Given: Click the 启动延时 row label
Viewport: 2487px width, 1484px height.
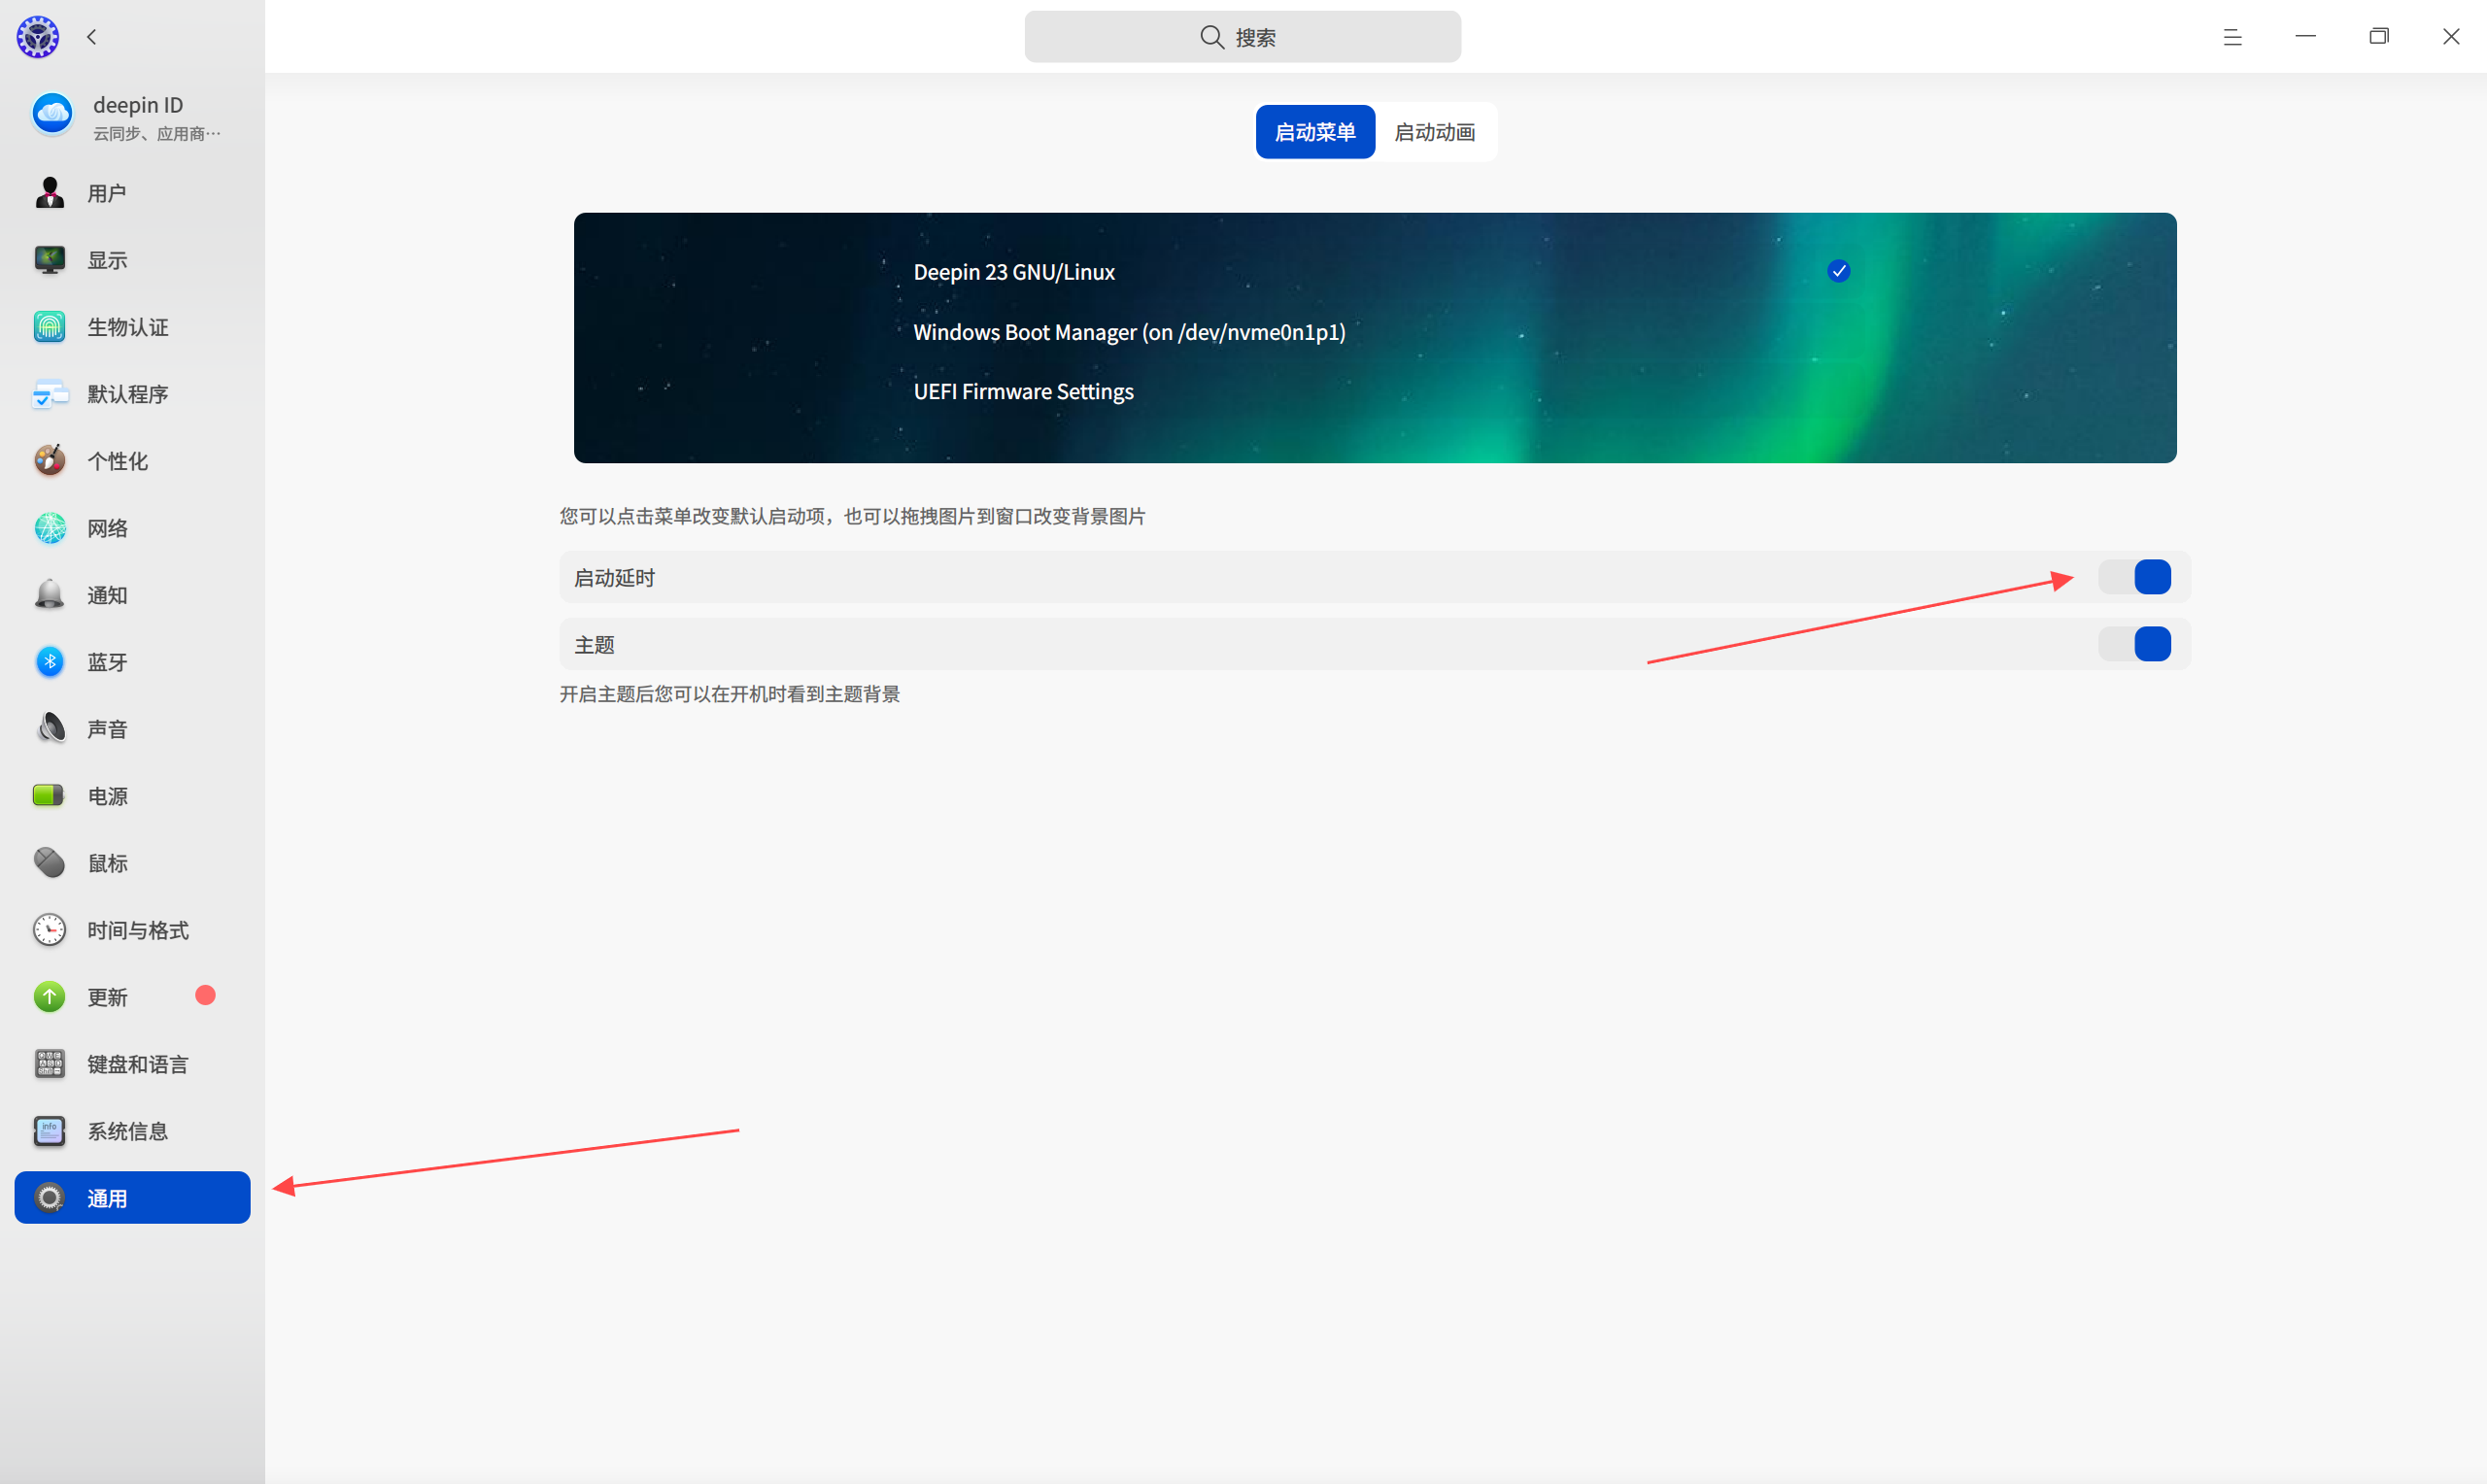Looking at the screenshot, I should [614, 578].
